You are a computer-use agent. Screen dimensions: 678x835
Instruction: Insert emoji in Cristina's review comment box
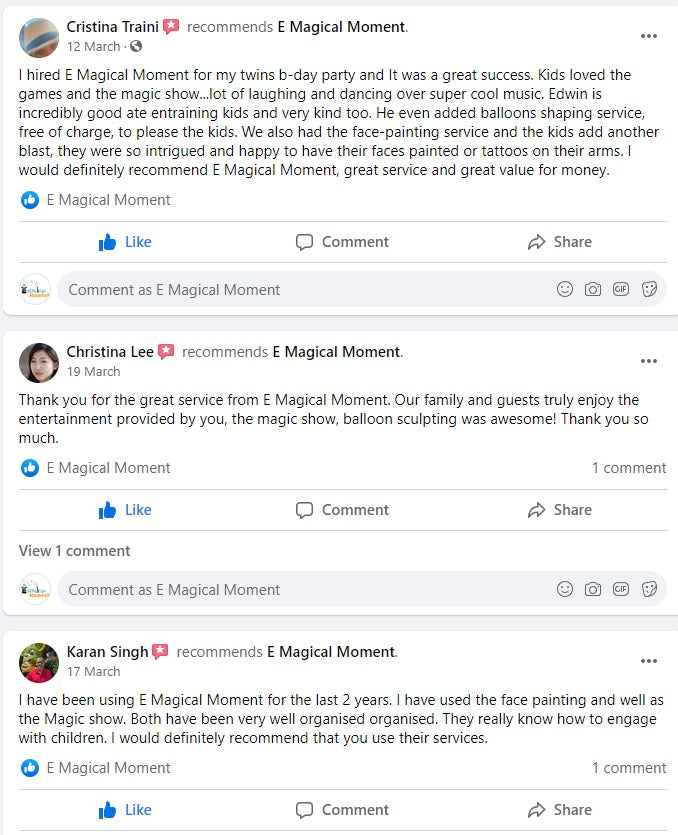565,289
